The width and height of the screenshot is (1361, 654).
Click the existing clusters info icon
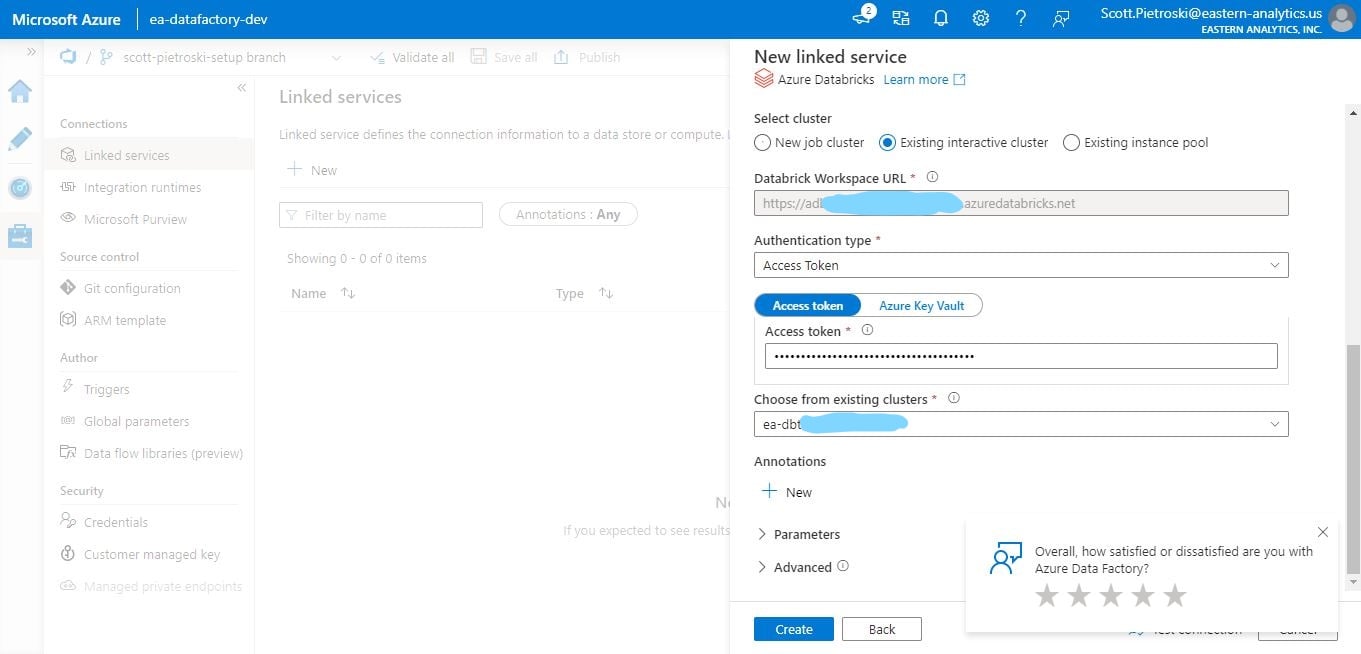(954, 398)
